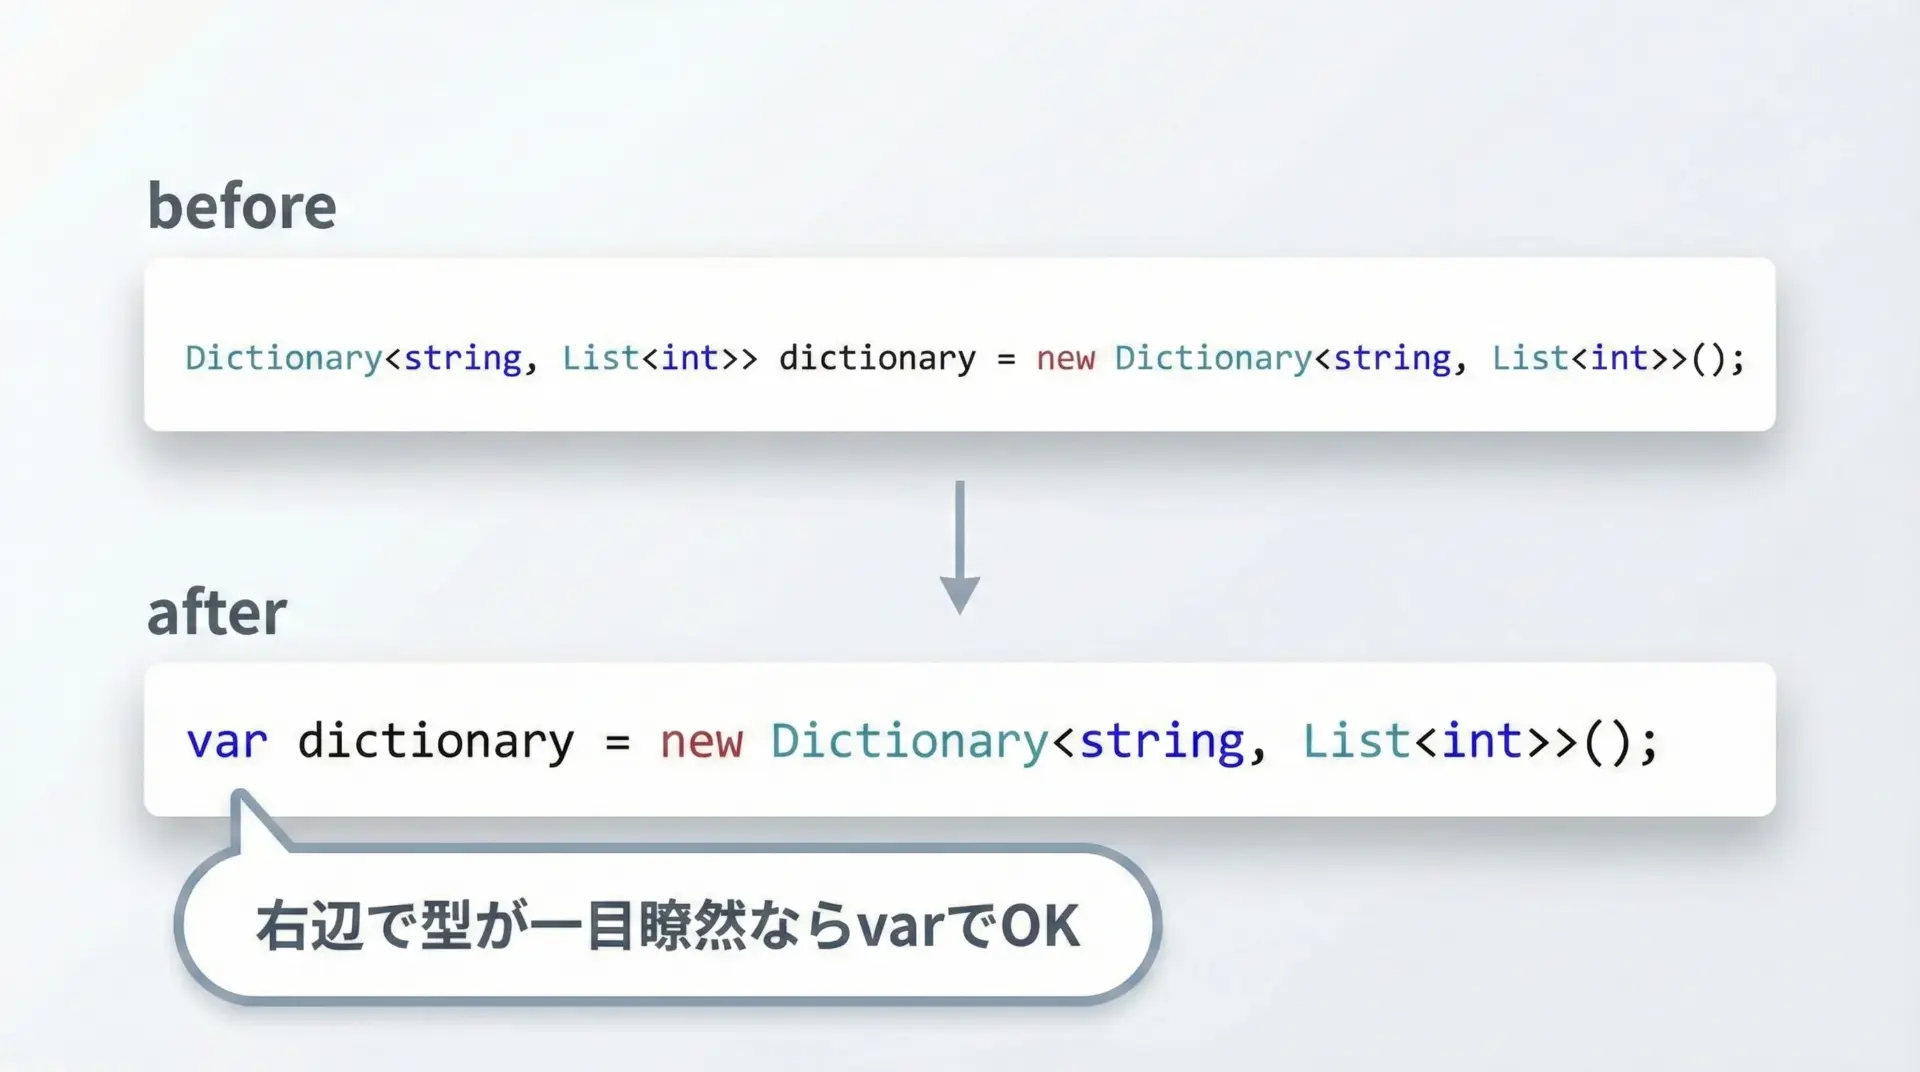The width and height of the screenshot is (1920, 1072).
Task: Select the speech bubble about var
Action: pyautogui.click(x=667, y=925)
